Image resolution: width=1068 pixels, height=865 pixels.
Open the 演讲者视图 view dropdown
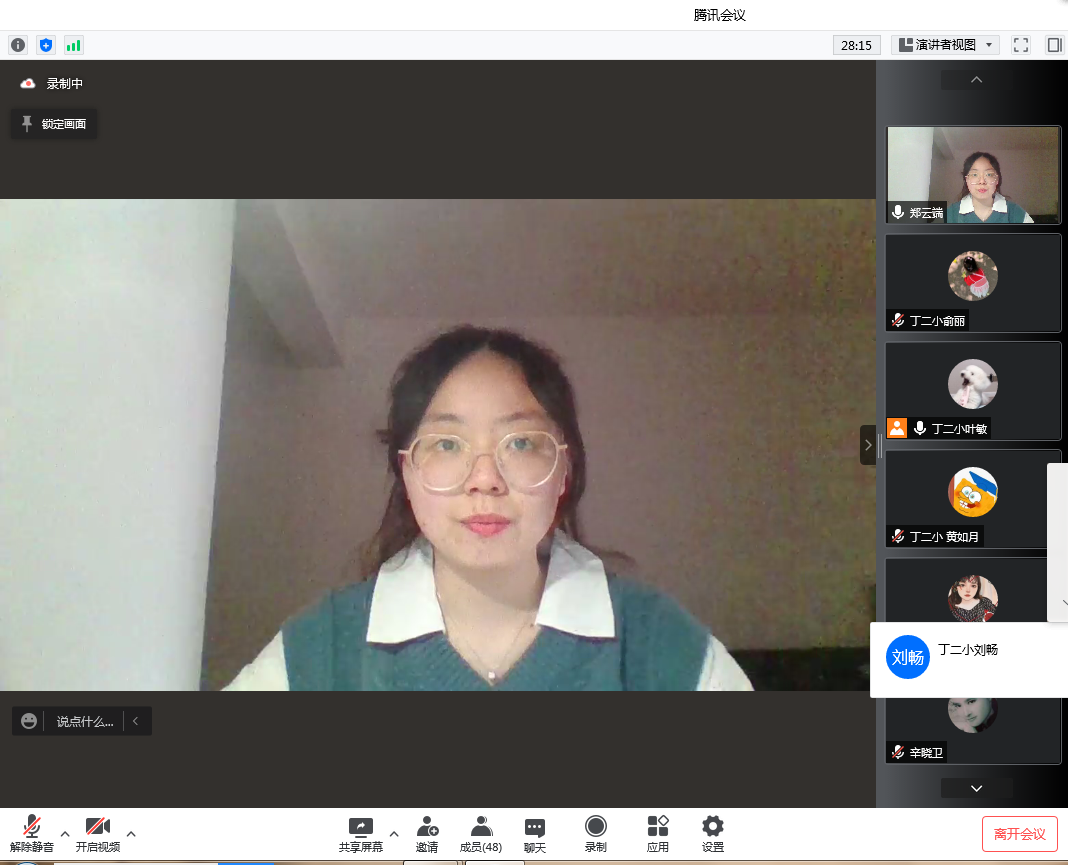coord(945,45)
